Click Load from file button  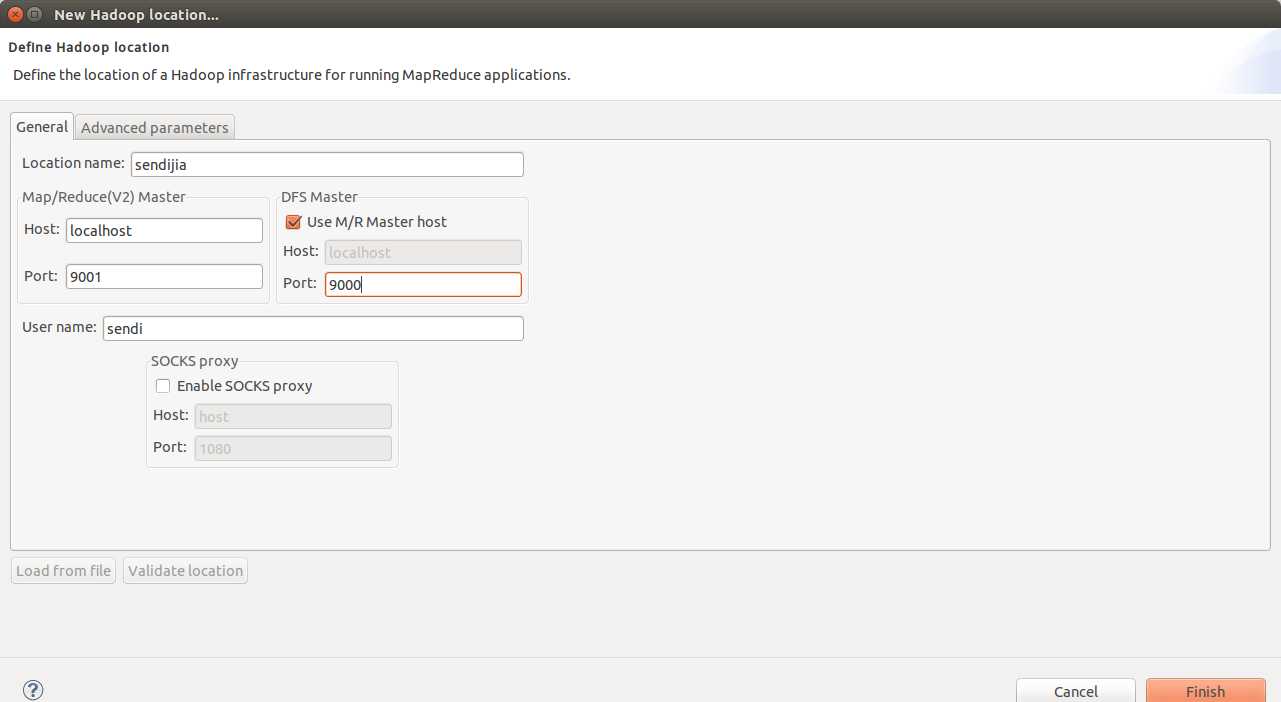point(63,571)
